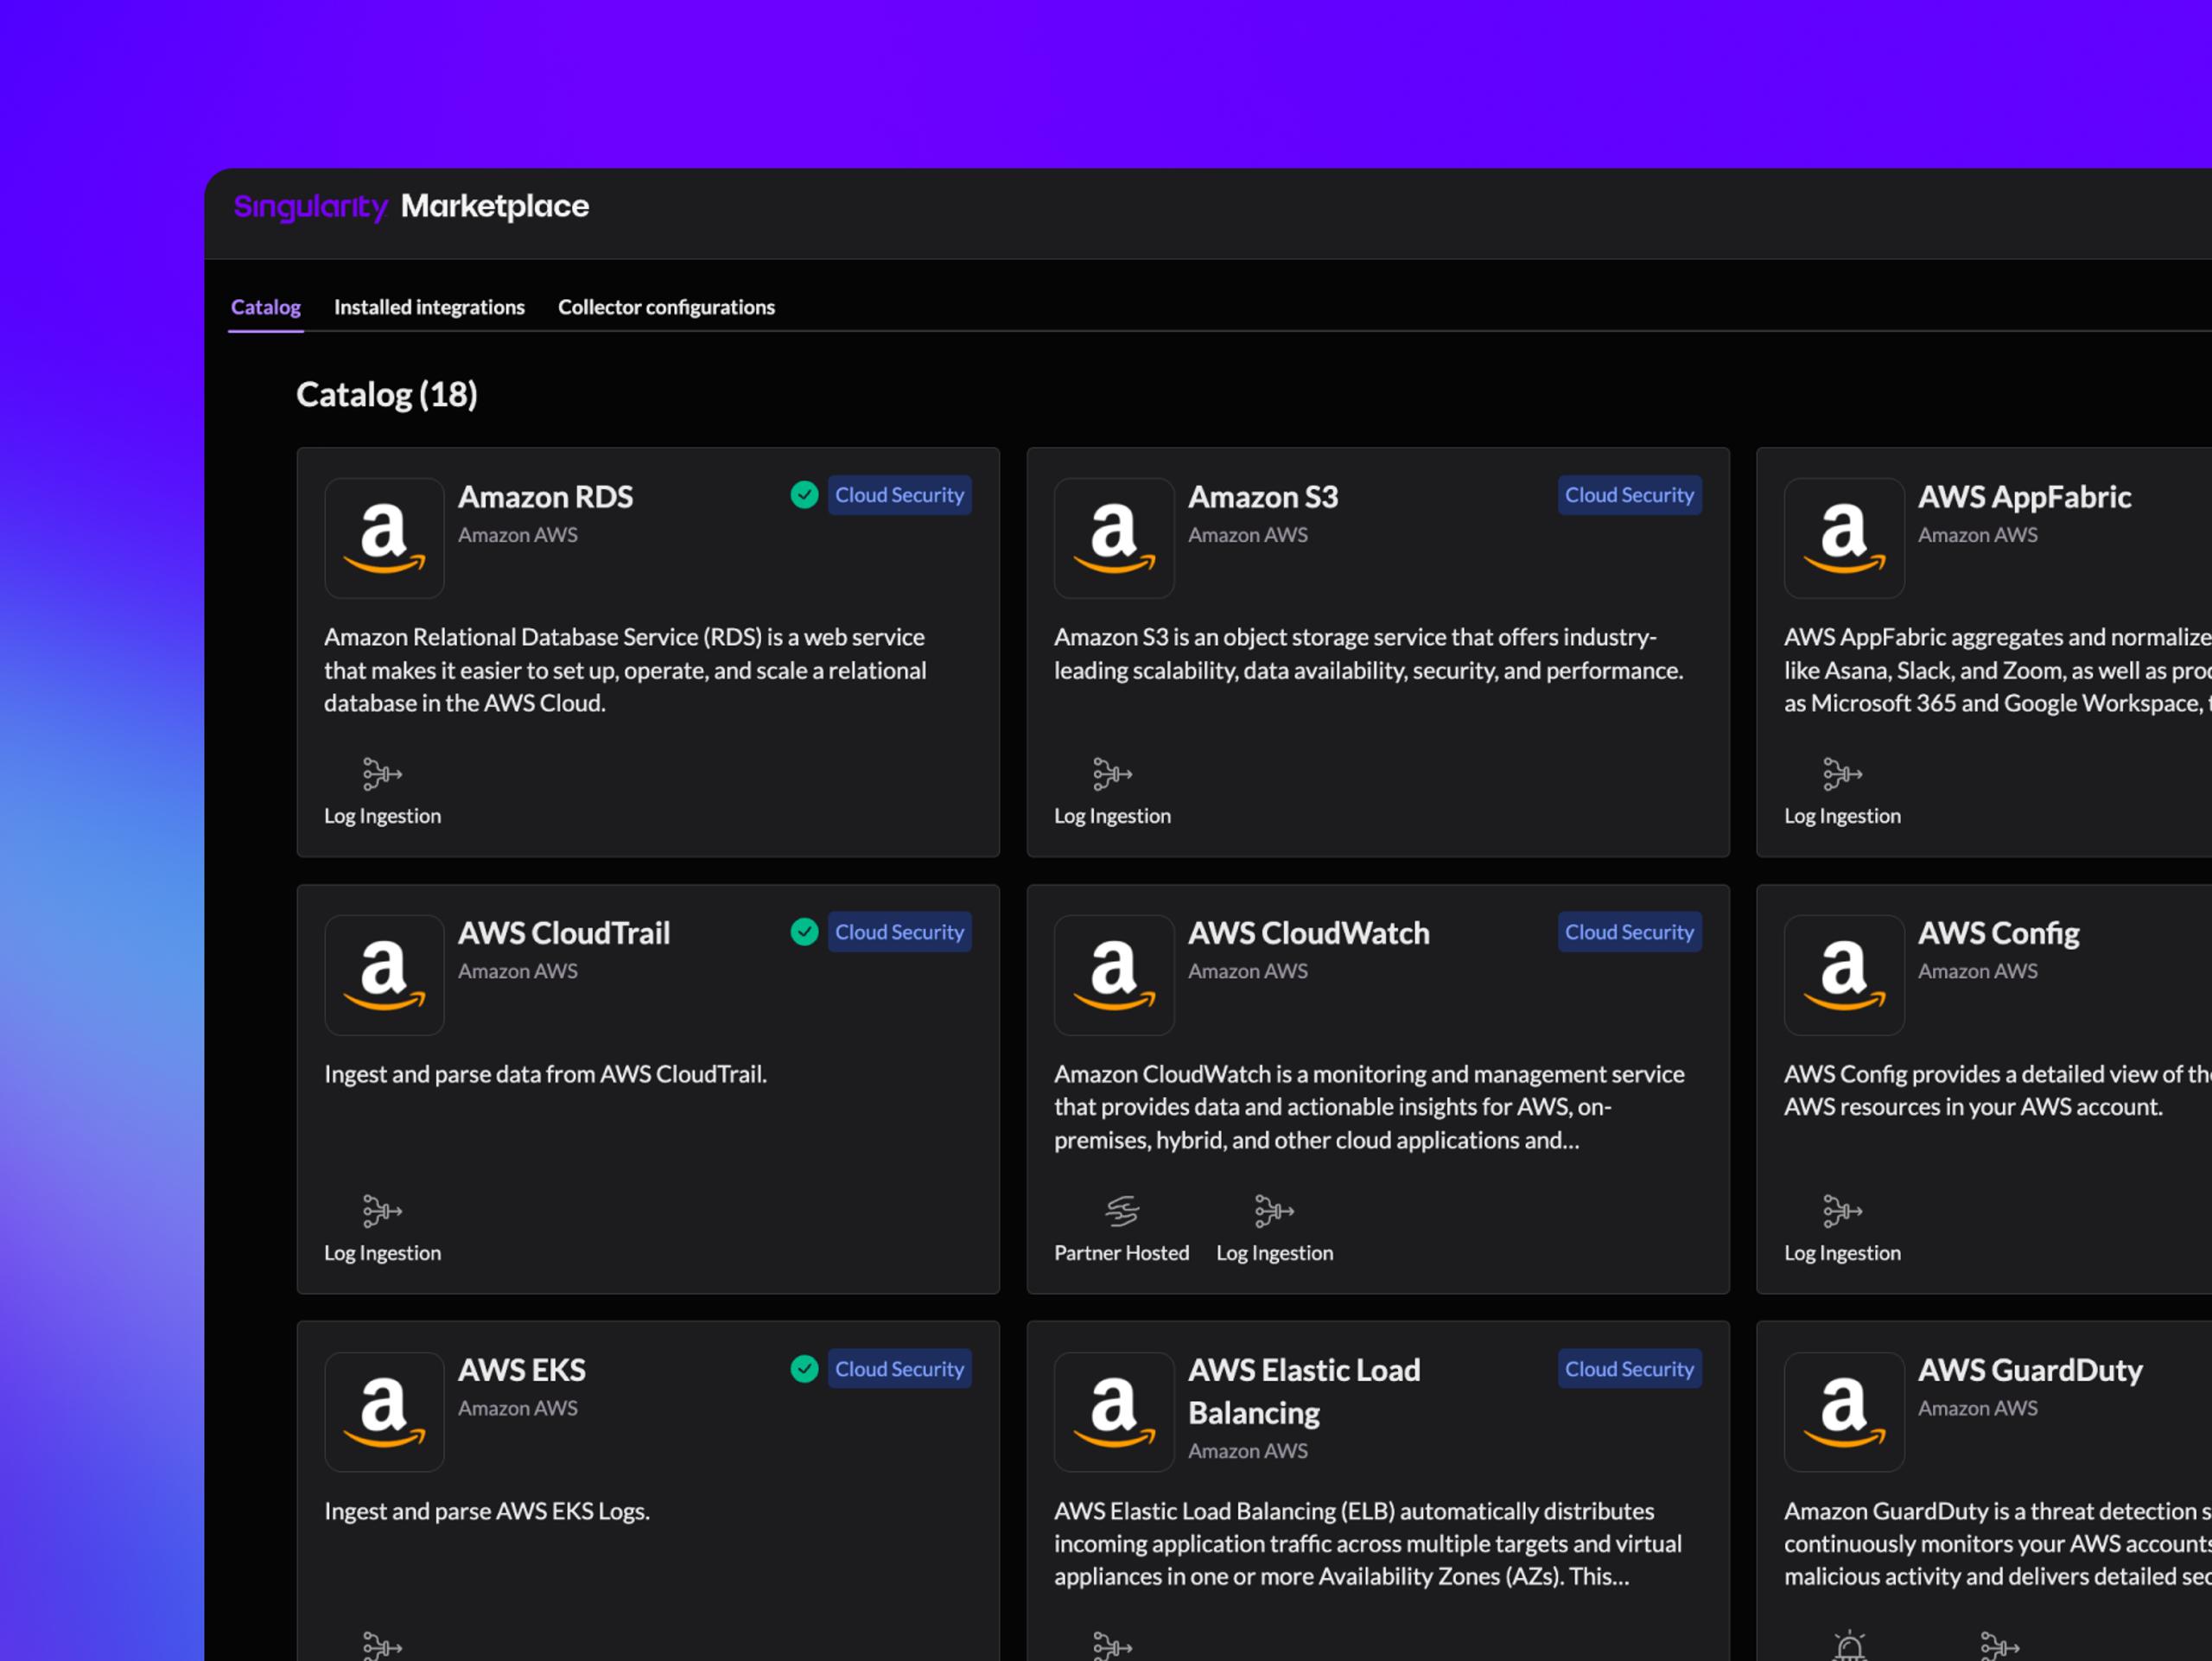Click Log Ingestion icon on AWS EKS

(x=382, y=1646)
